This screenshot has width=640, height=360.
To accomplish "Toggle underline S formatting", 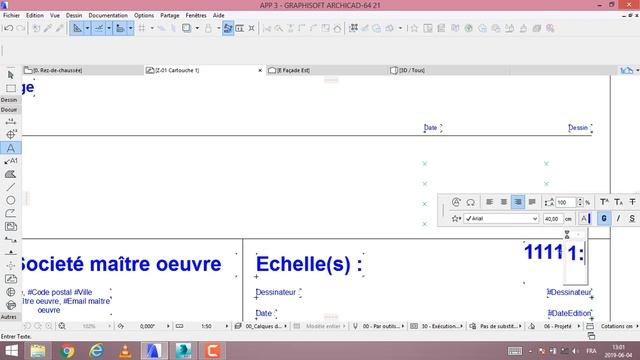I will 632,219.
